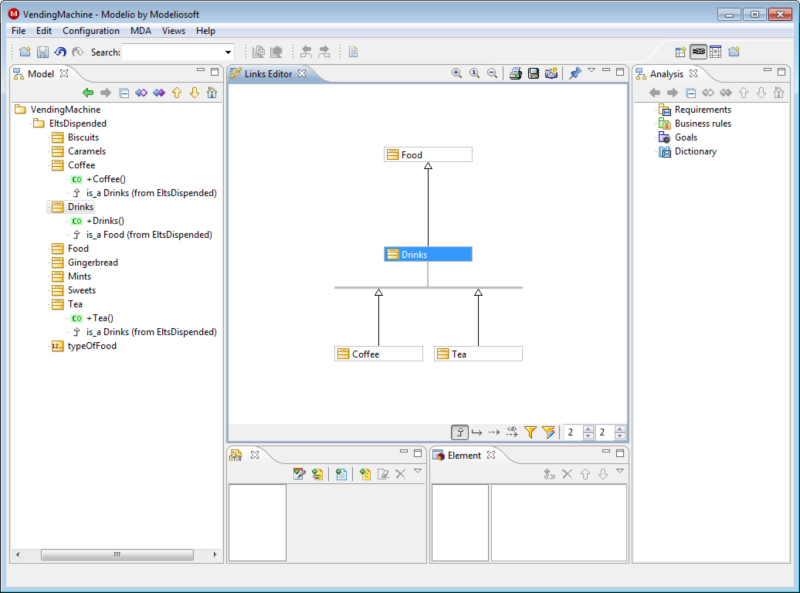Increase the first depth spinner value
This screenshot has height=593, width=800.
tap(588, 428)
